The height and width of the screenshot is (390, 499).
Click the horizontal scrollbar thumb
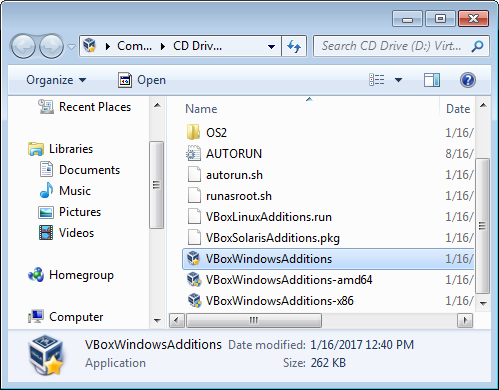click(x=254, y=321)
